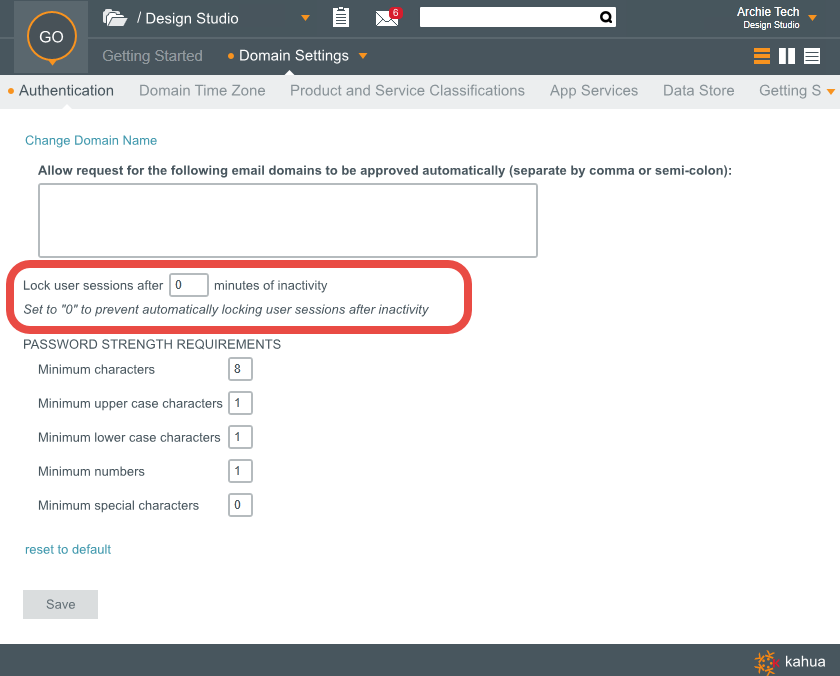
Task: Switch to list lines layout icon
Action: point(812,56)
